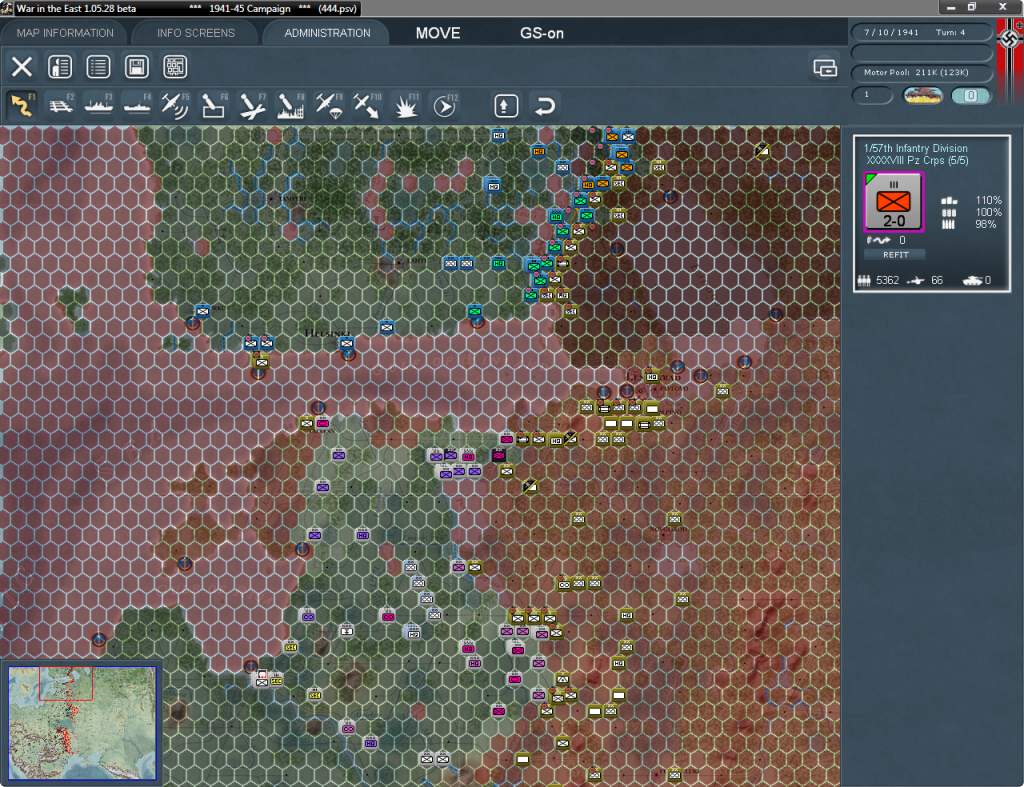
Task: Click the War in the East title icon
Action: (x=7, y=8)
